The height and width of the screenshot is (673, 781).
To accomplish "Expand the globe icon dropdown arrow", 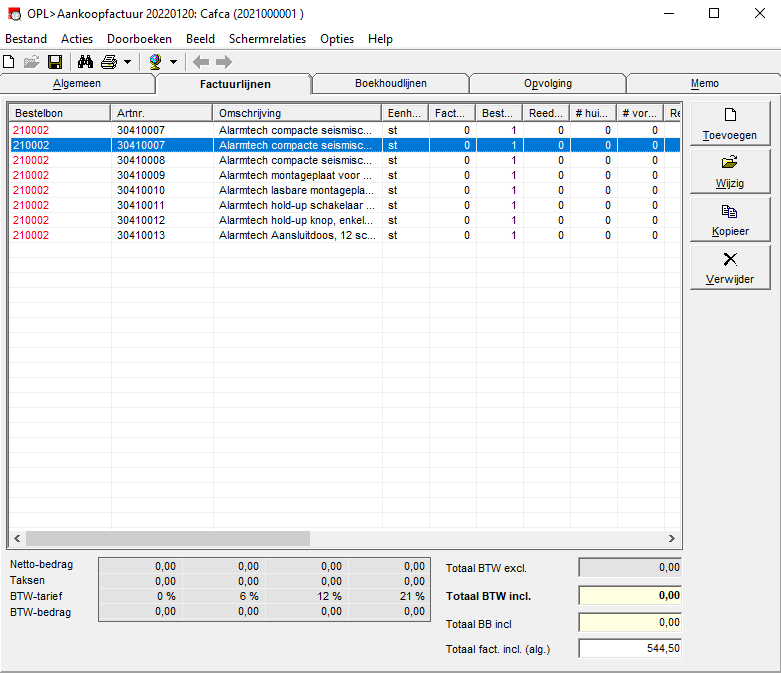I will point(173,62).
